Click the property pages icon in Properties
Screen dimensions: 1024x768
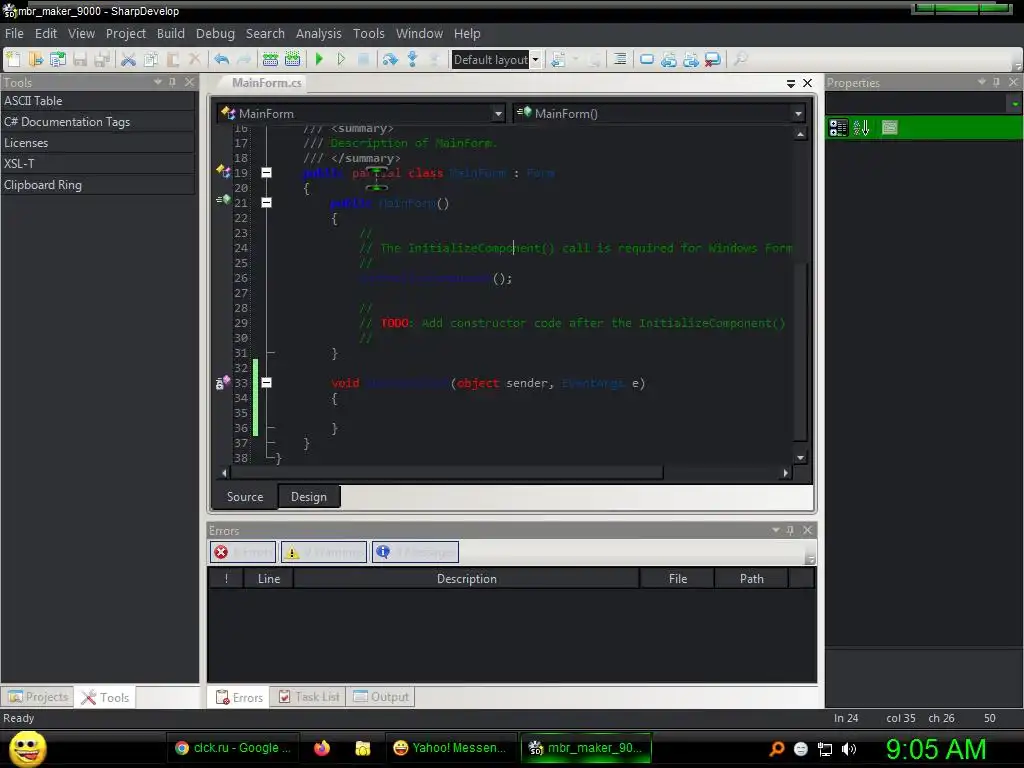[889, 127]
